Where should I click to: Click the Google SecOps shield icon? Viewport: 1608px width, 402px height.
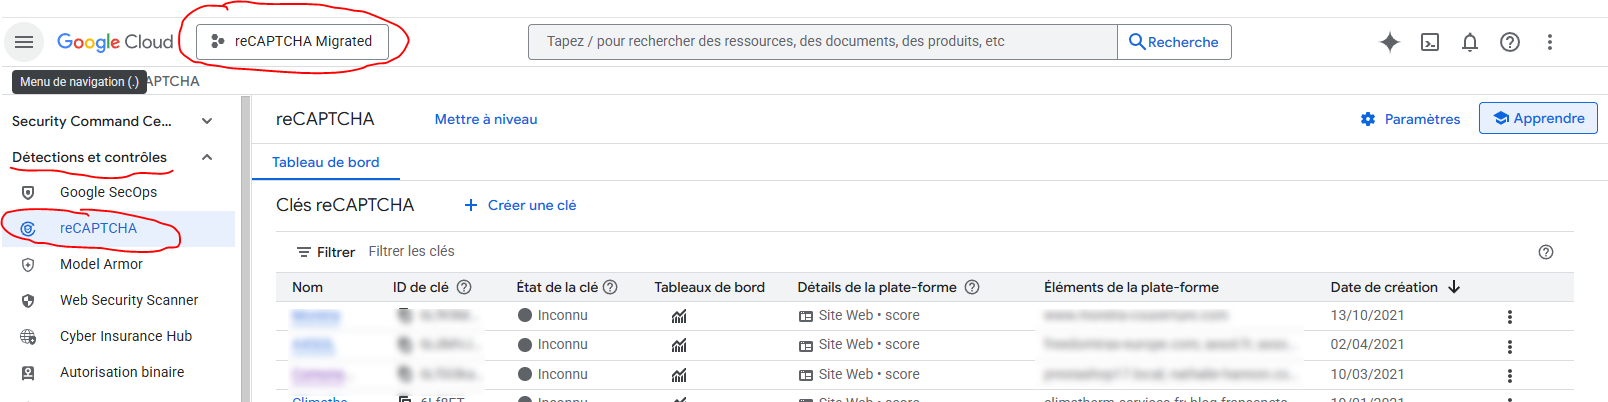(28, 192)
